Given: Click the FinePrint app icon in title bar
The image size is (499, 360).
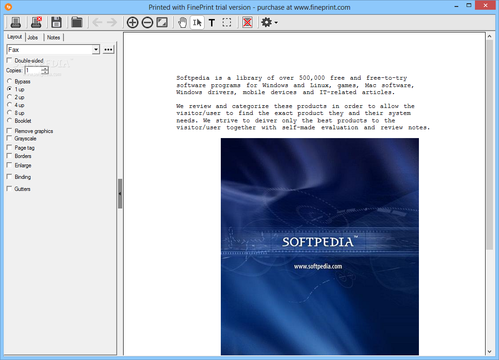Looking at the screenshot, I should click(x=8, y=7).
